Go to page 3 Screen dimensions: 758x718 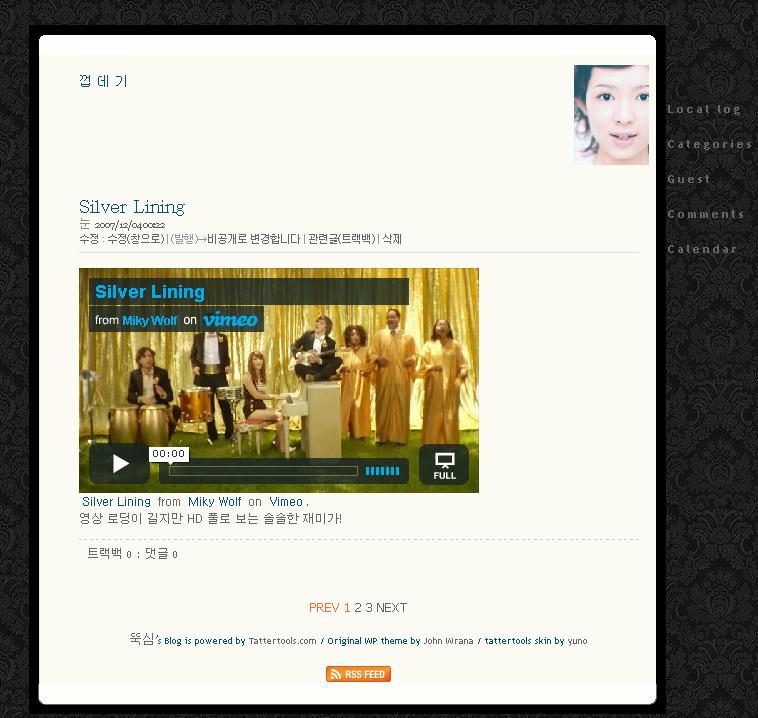pyautogui.click(x=369, y=608)
